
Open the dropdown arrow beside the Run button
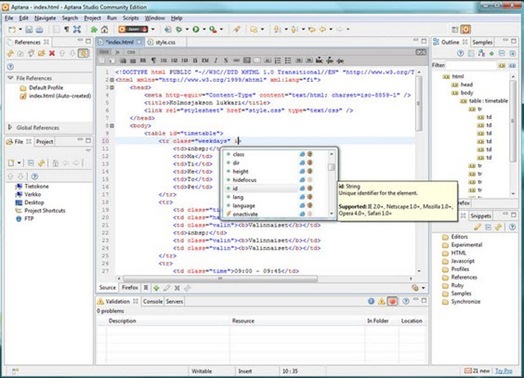204,29
